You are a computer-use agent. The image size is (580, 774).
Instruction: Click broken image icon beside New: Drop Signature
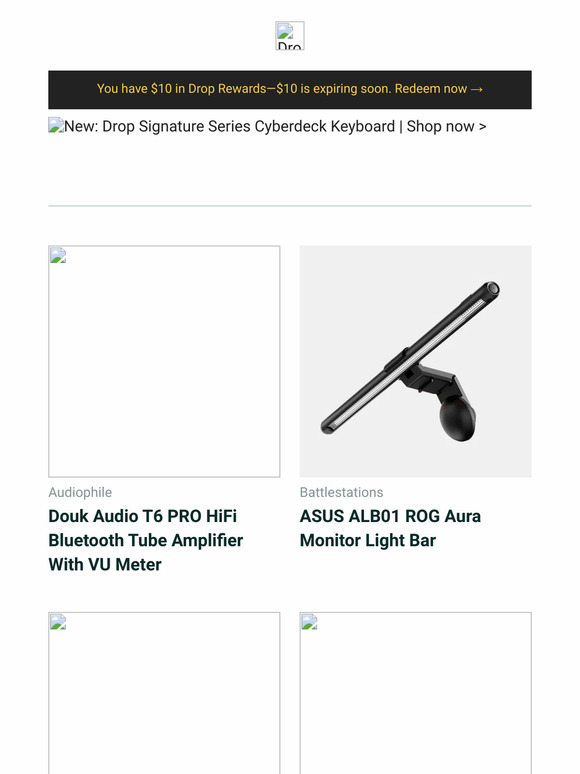pyautogui.click(x=56, y=125)
